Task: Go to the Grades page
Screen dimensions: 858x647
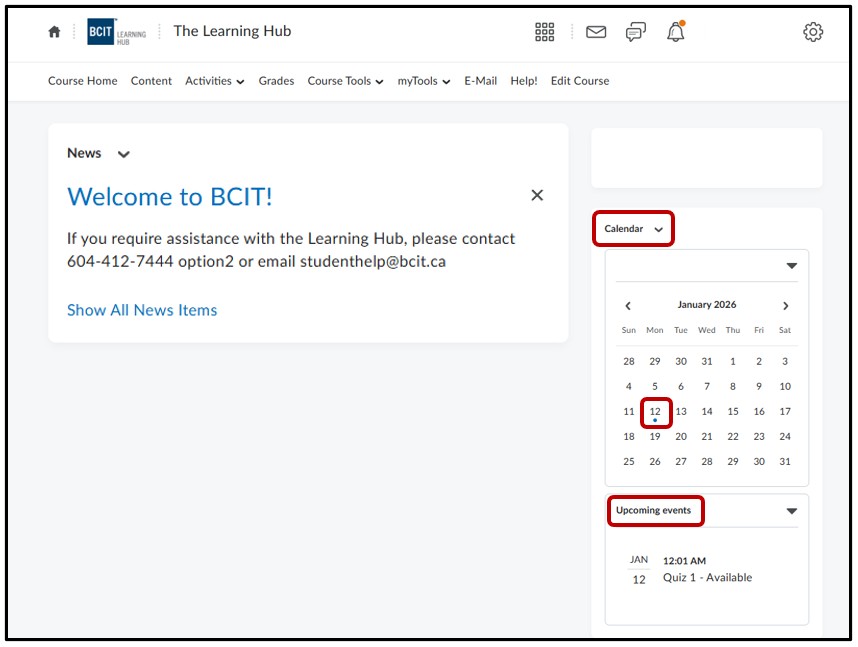Action: pyautogui.click(x=276, y=81)
